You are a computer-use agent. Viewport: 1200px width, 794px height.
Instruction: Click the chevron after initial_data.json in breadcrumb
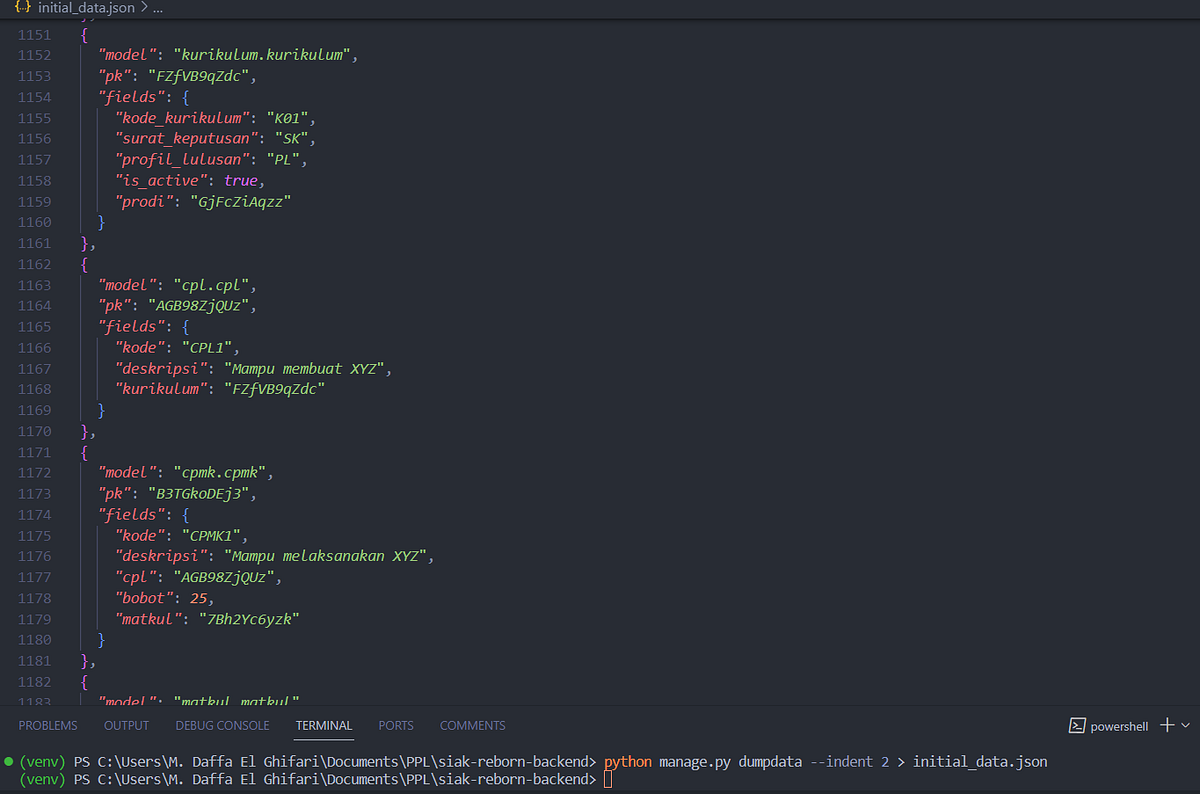pos(143,8)
